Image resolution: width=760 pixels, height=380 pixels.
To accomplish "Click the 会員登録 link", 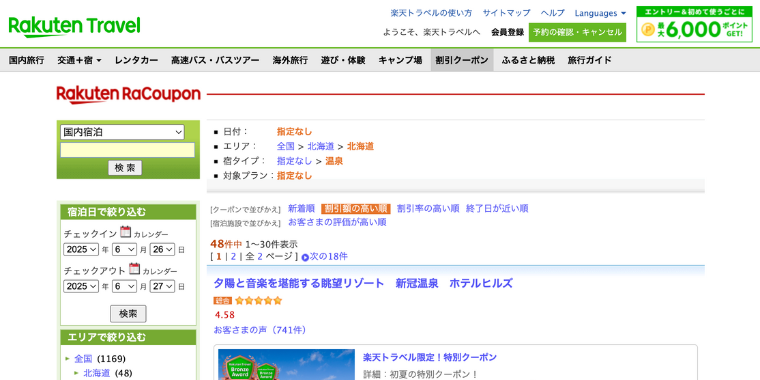I will (x=507, y=32).
